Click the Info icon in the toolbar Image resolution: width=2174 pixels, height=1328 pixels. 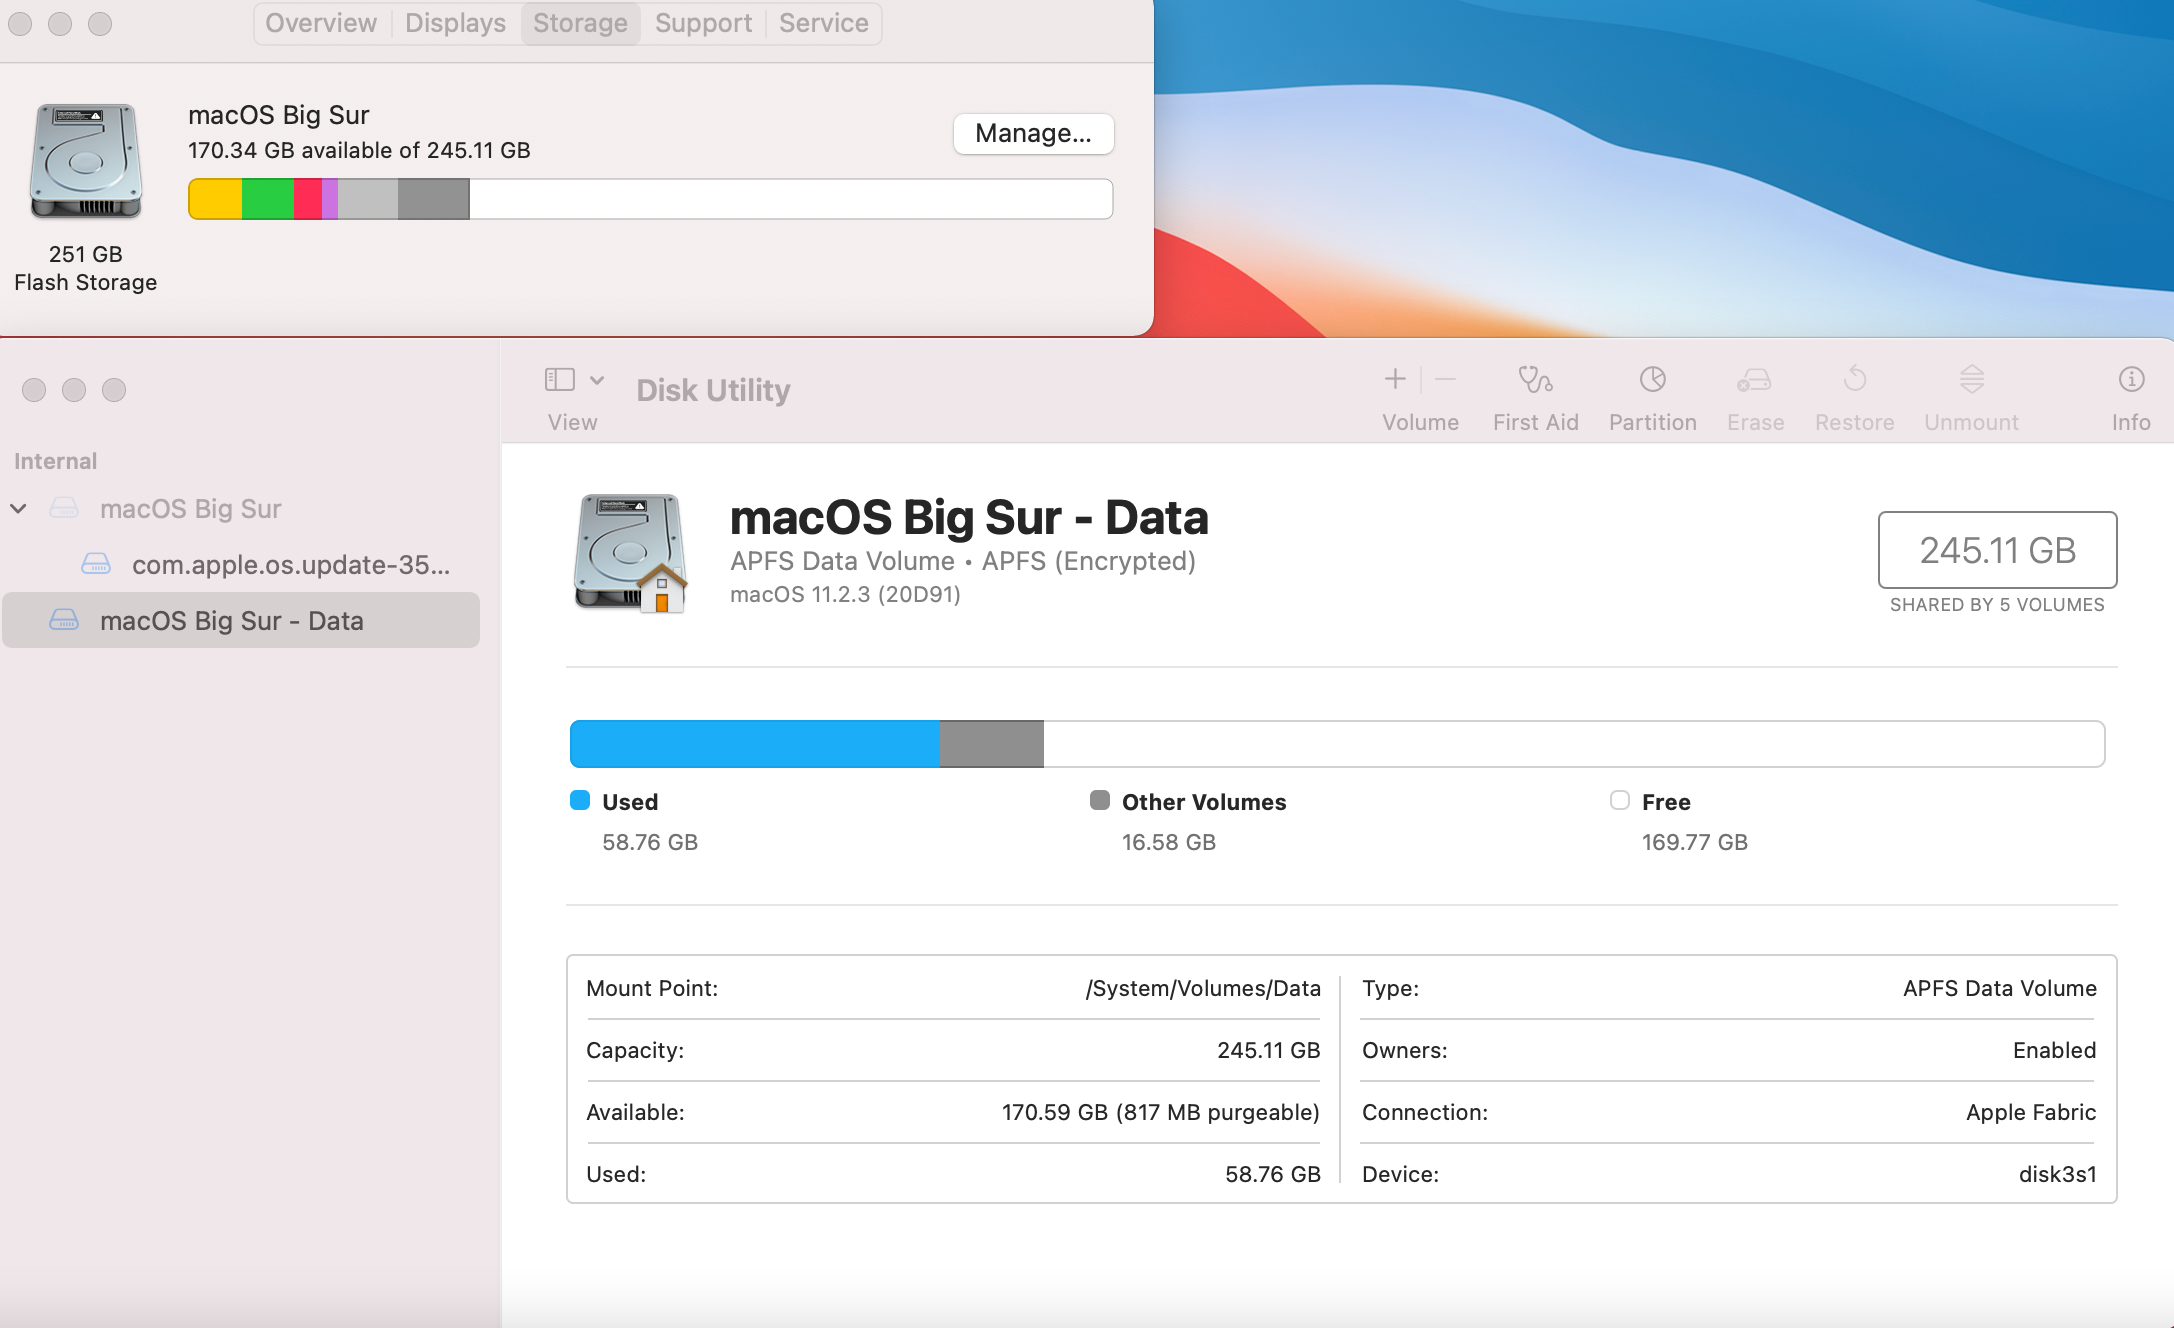point(2131,380)
